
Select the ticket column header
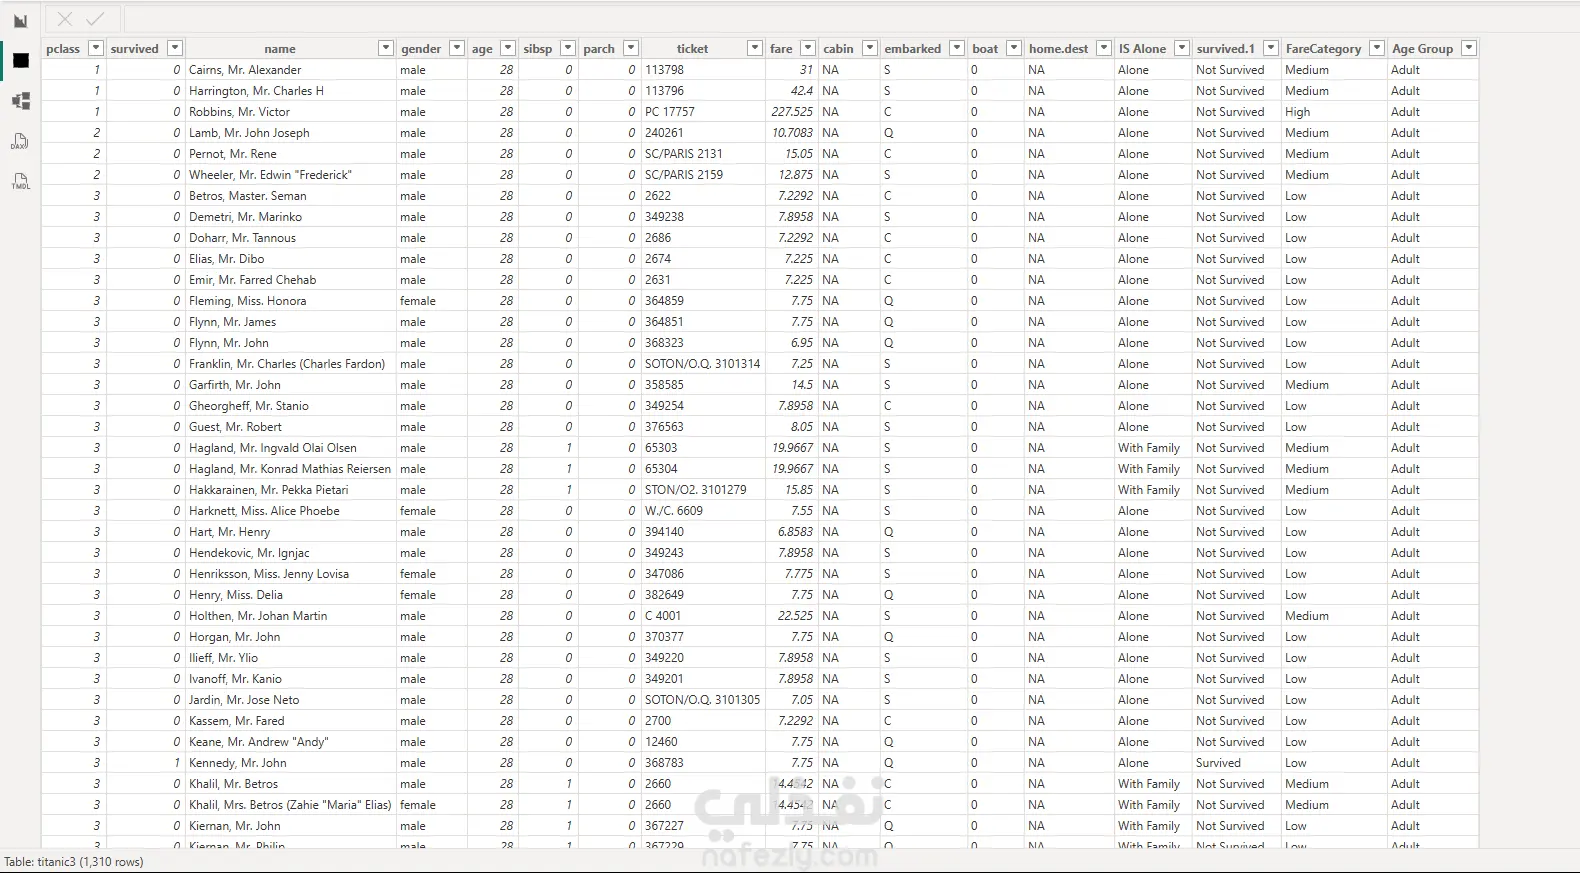[x=692, y=48]
